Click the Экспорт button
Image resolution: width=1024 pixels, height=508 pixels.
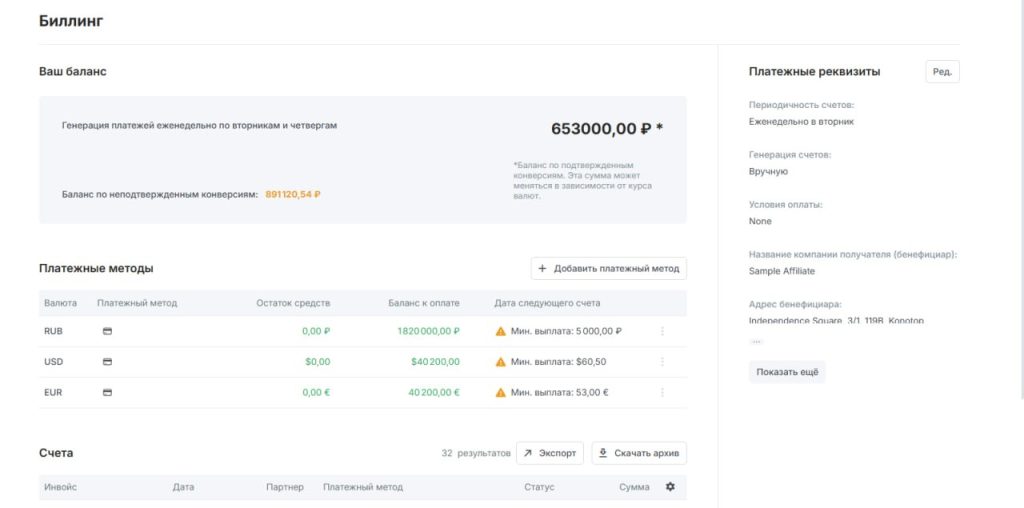[550, 453]
